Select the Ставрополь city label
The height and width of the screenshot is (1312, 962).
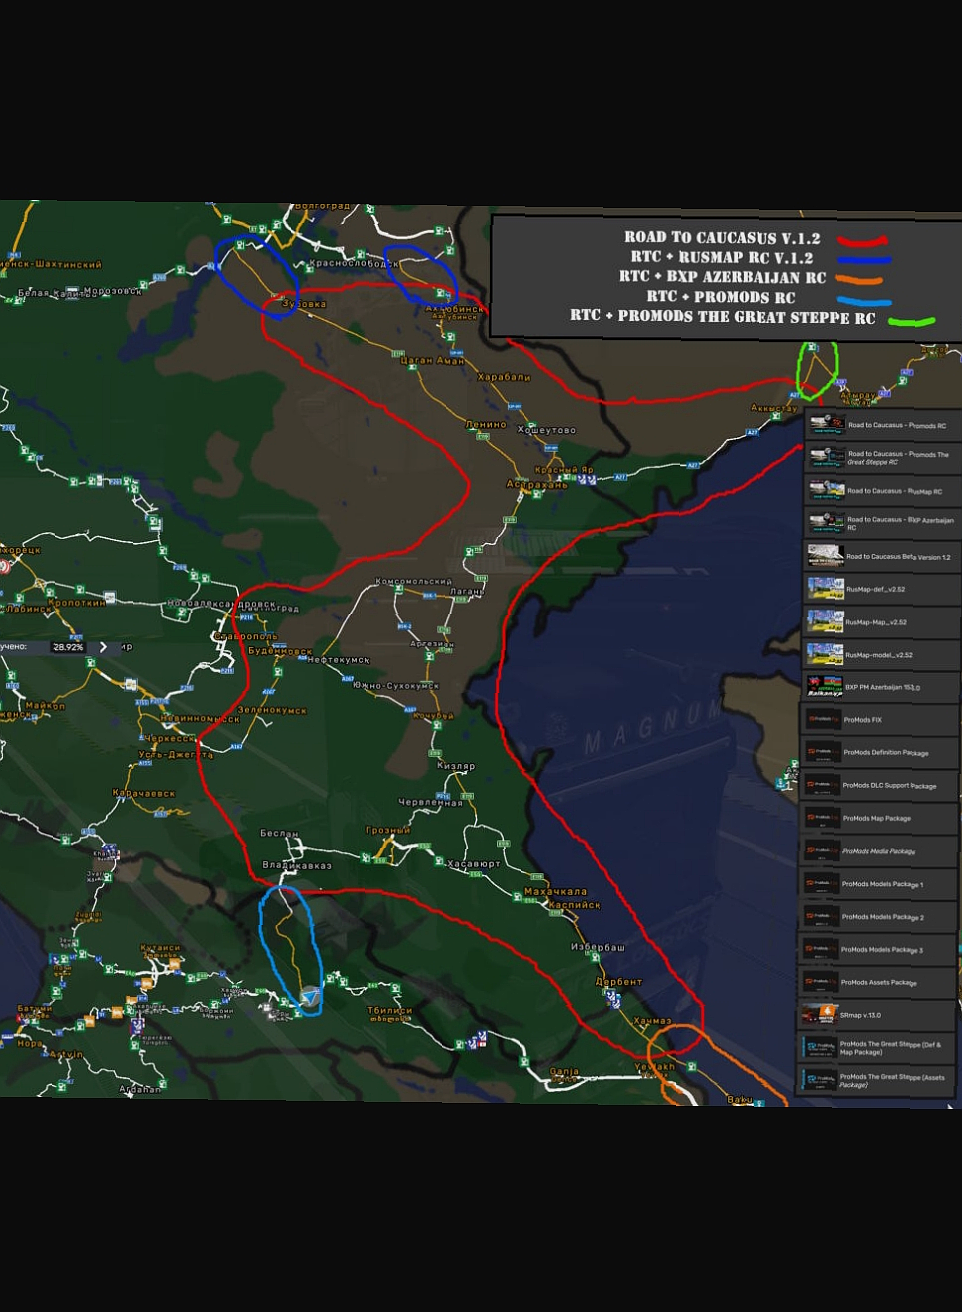(x=246, y=636)
